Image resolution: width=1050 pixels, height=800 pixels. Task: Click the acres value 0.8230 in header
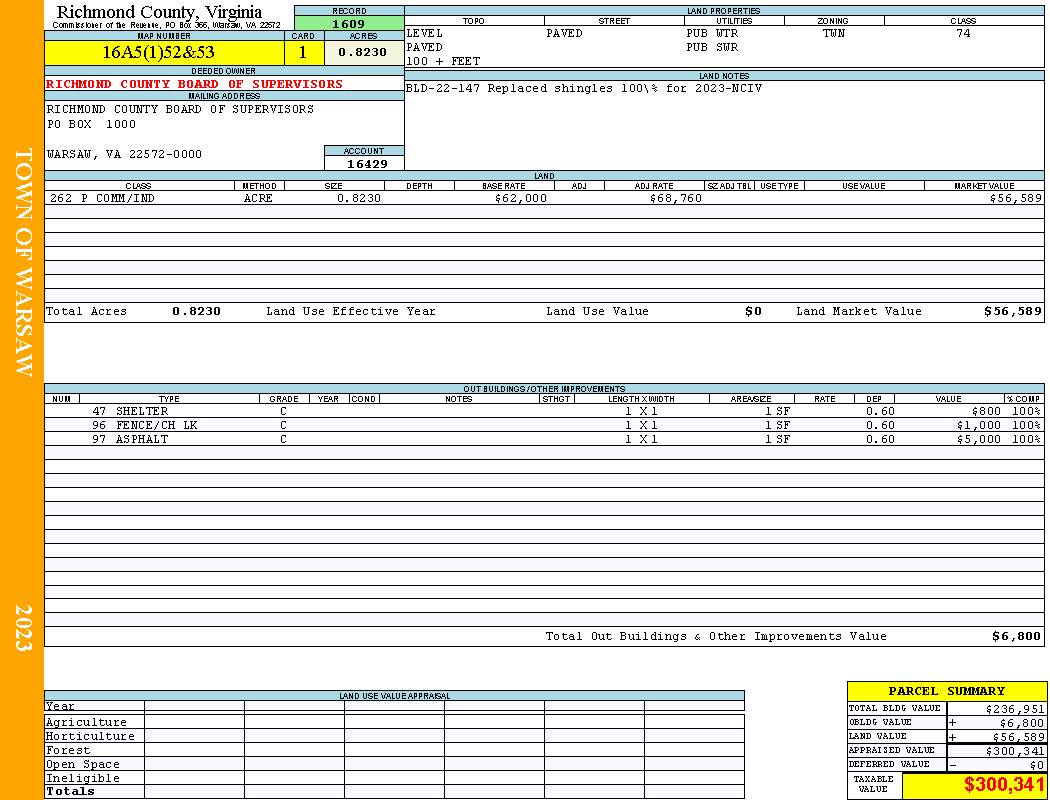click(x=362, y=52)
